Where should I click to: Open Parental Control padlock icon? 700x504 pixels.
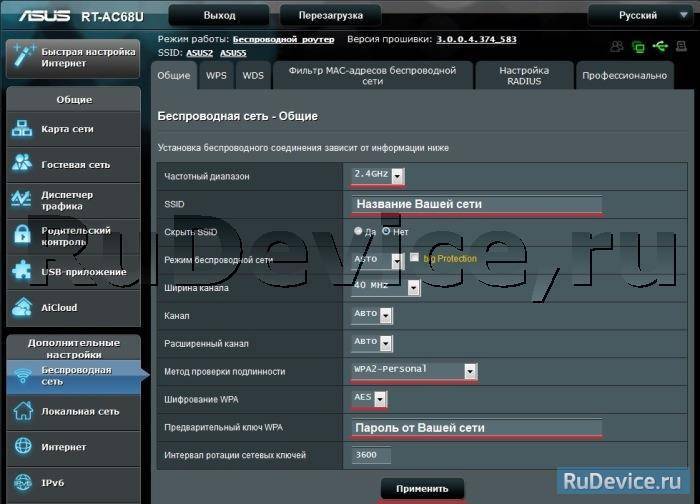coord(22,235)
